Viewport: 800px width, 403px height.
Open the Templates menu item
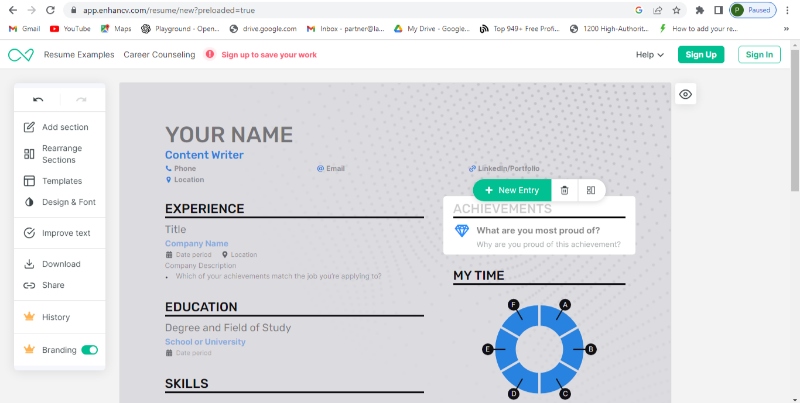[x=60, y=181]
